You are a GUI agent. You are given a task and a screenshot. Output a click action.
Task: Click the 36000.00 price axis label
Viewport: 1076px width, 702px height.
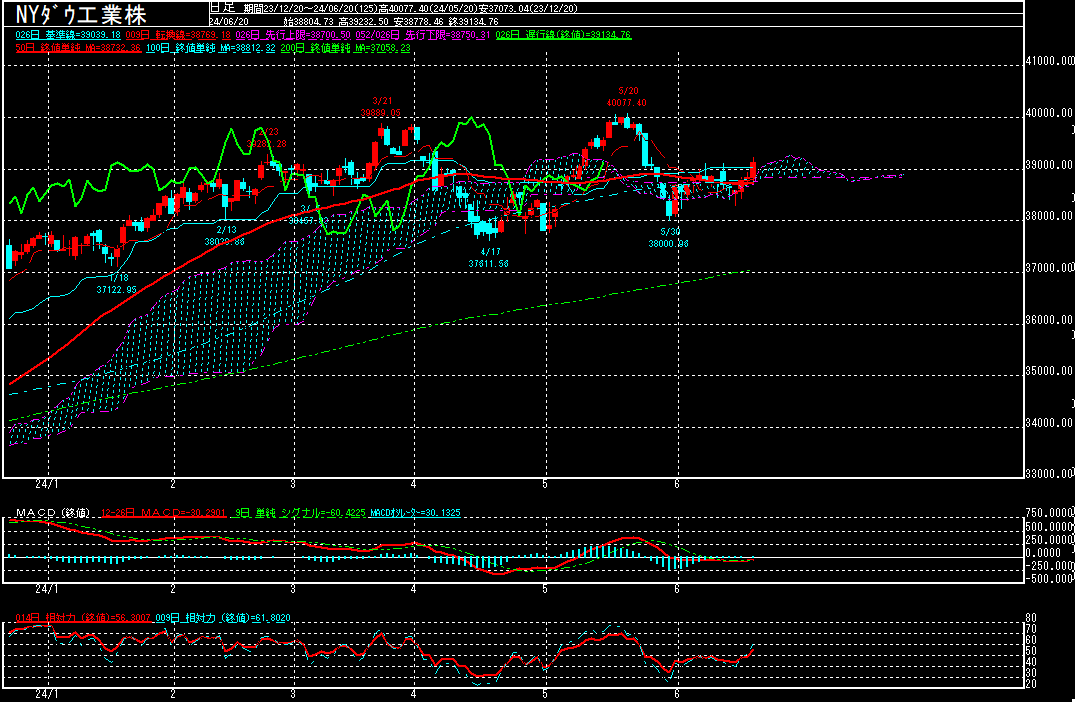click(1049, 320)
